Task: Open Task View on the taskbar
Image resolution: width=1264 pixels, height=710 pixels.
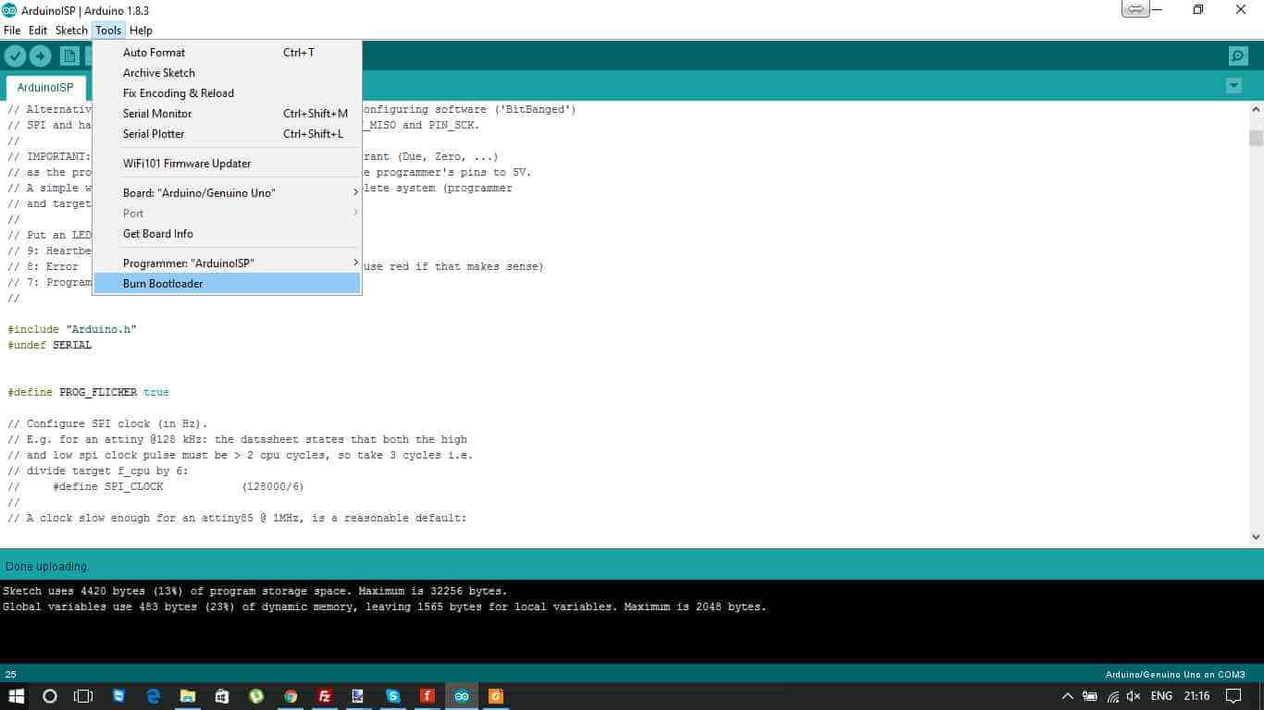Action: (84, 696)
